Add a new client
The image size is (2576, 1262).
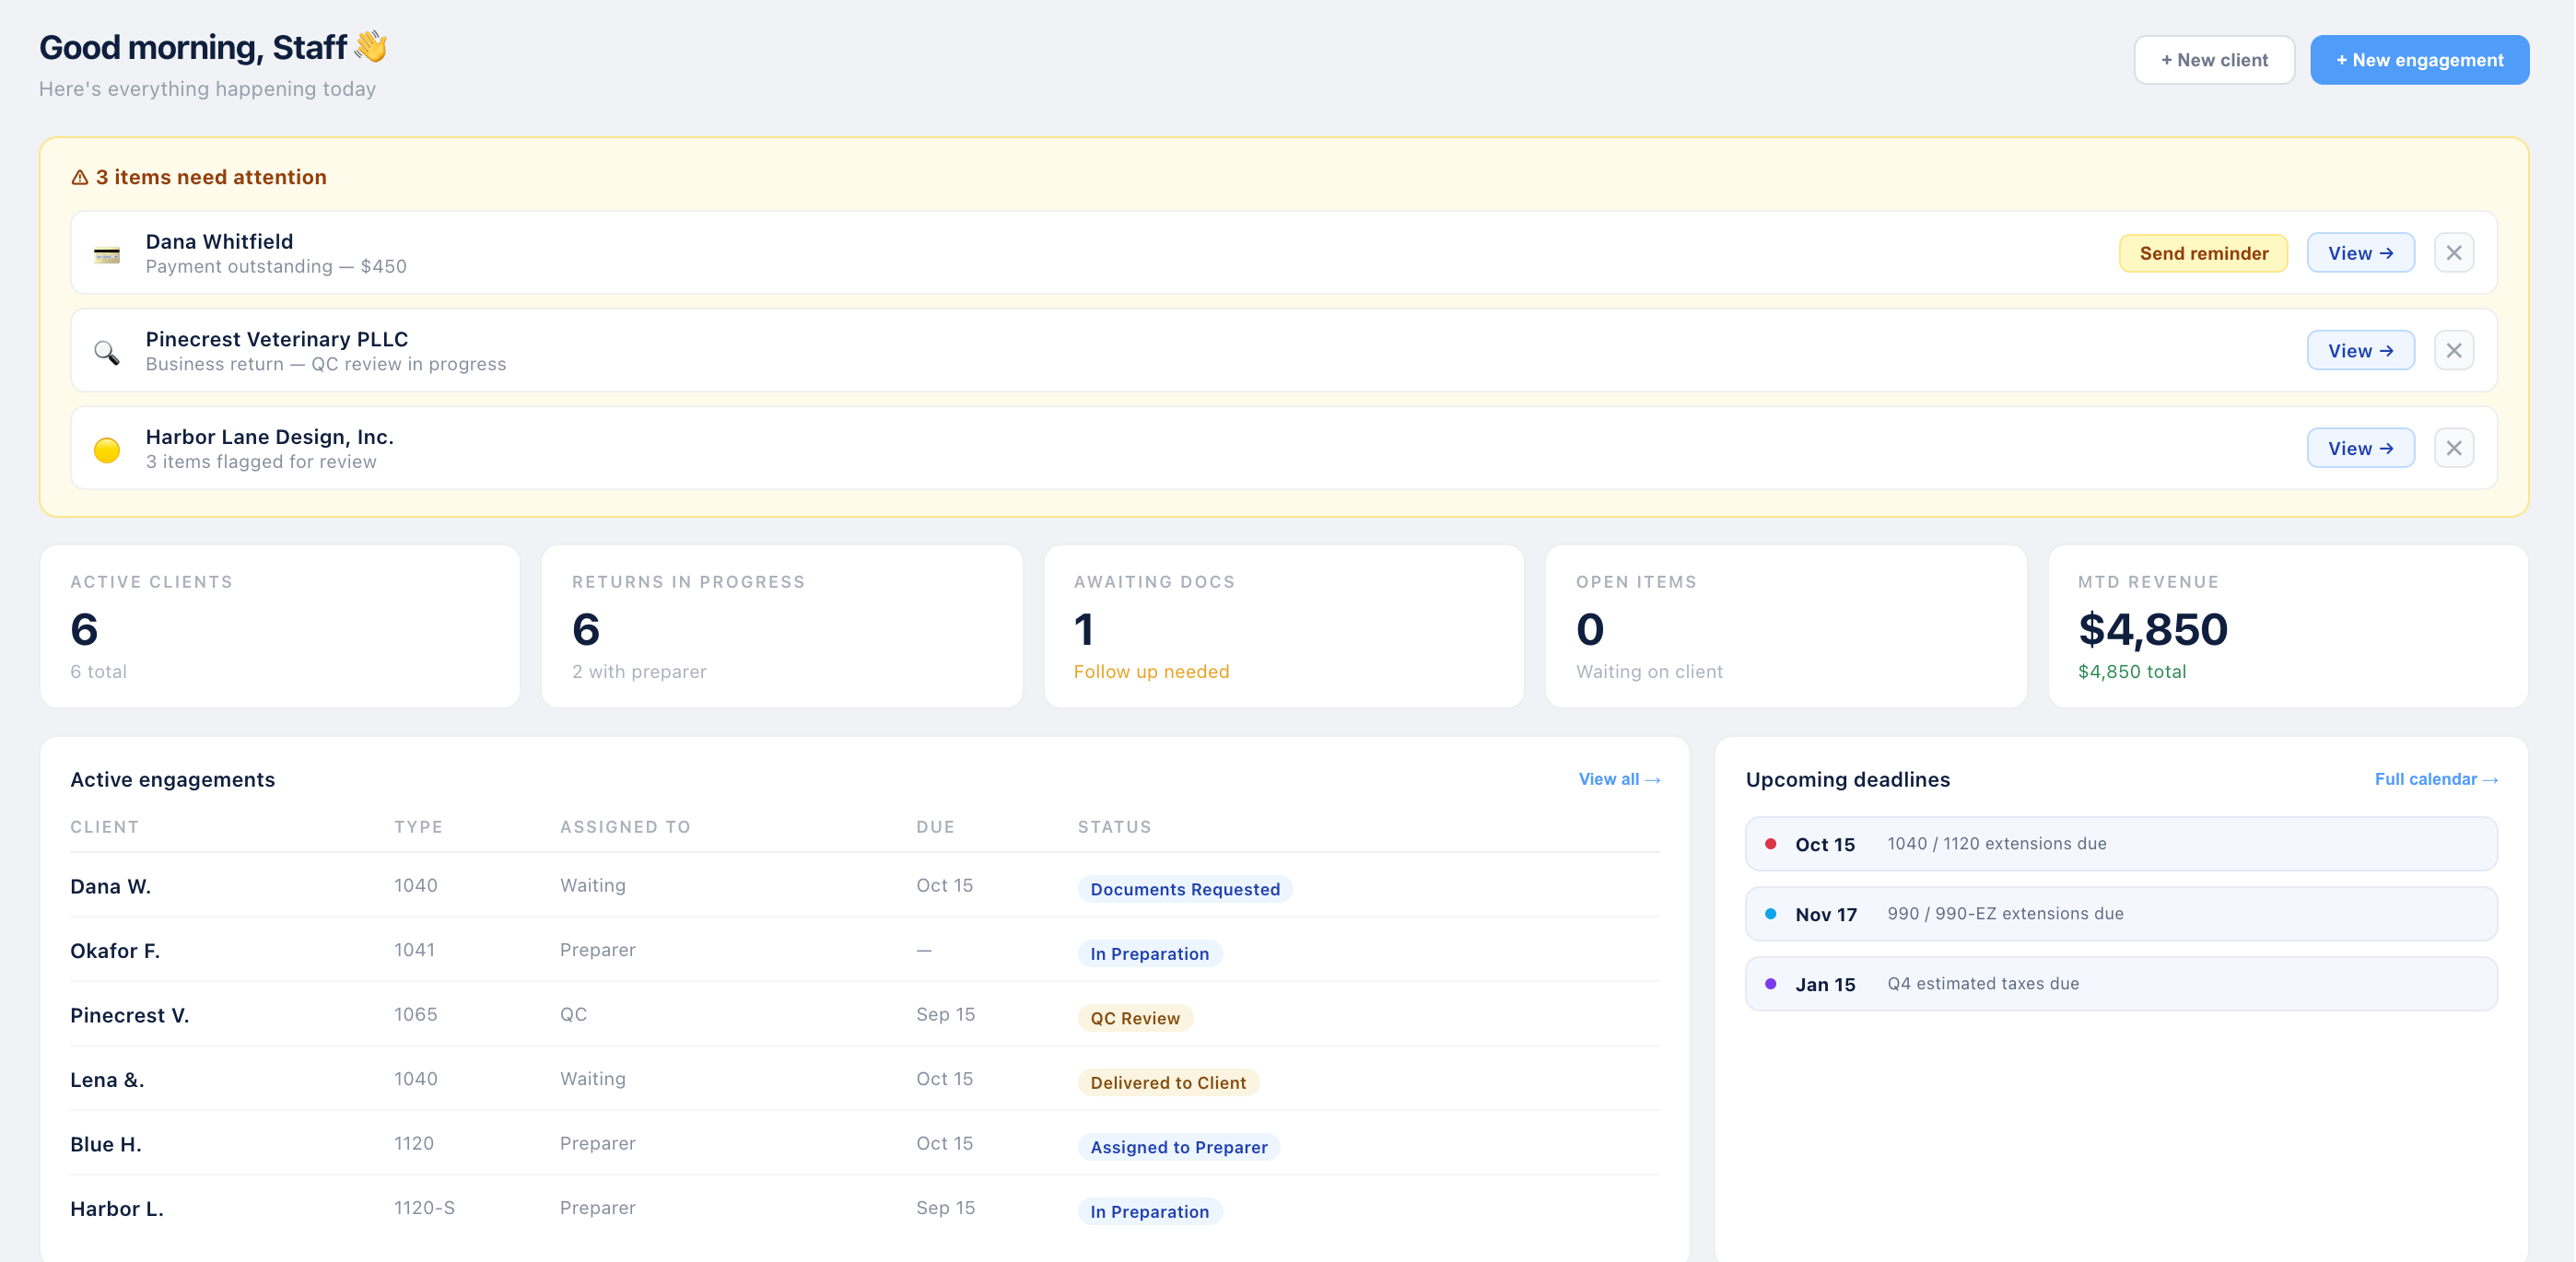pos(2214,60)
